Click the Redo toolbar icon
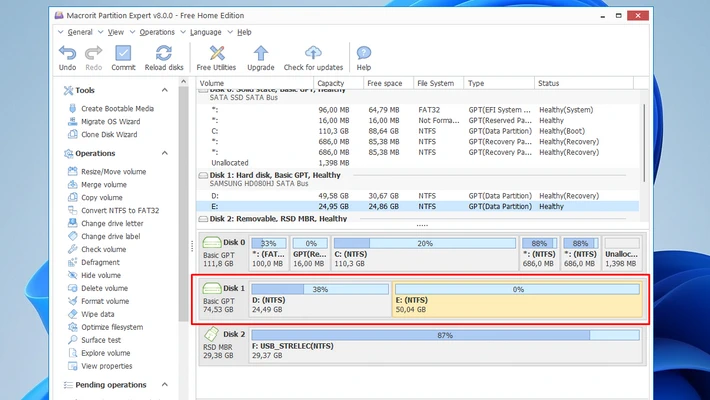 94,53
